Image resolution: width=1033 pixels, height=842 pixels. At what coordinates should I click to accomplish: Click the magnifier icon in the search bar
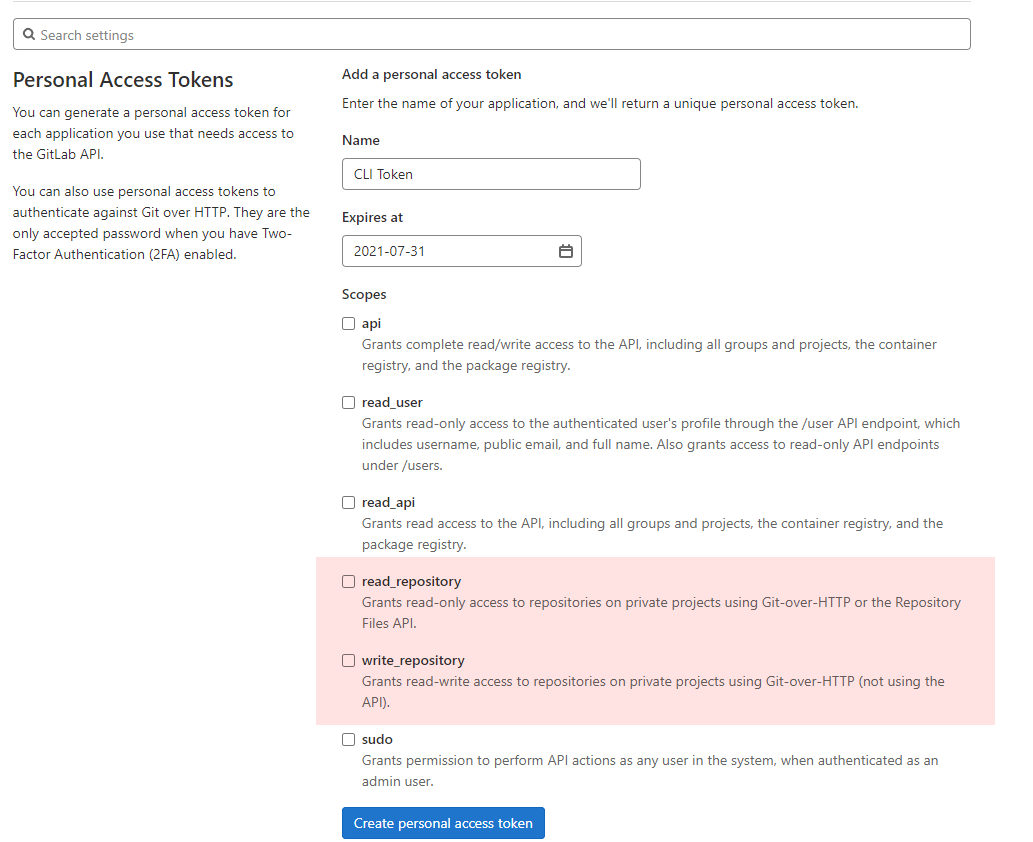29,35
